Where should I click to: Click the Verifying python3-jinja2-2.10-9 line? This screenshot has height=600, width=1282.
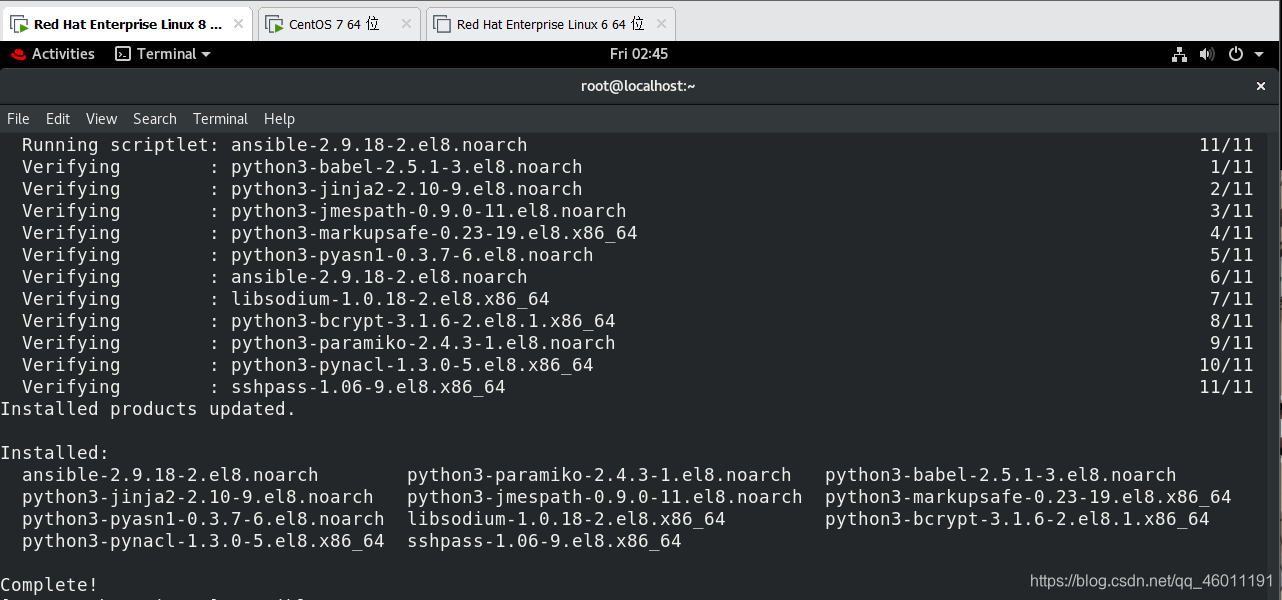coord(637,189)
